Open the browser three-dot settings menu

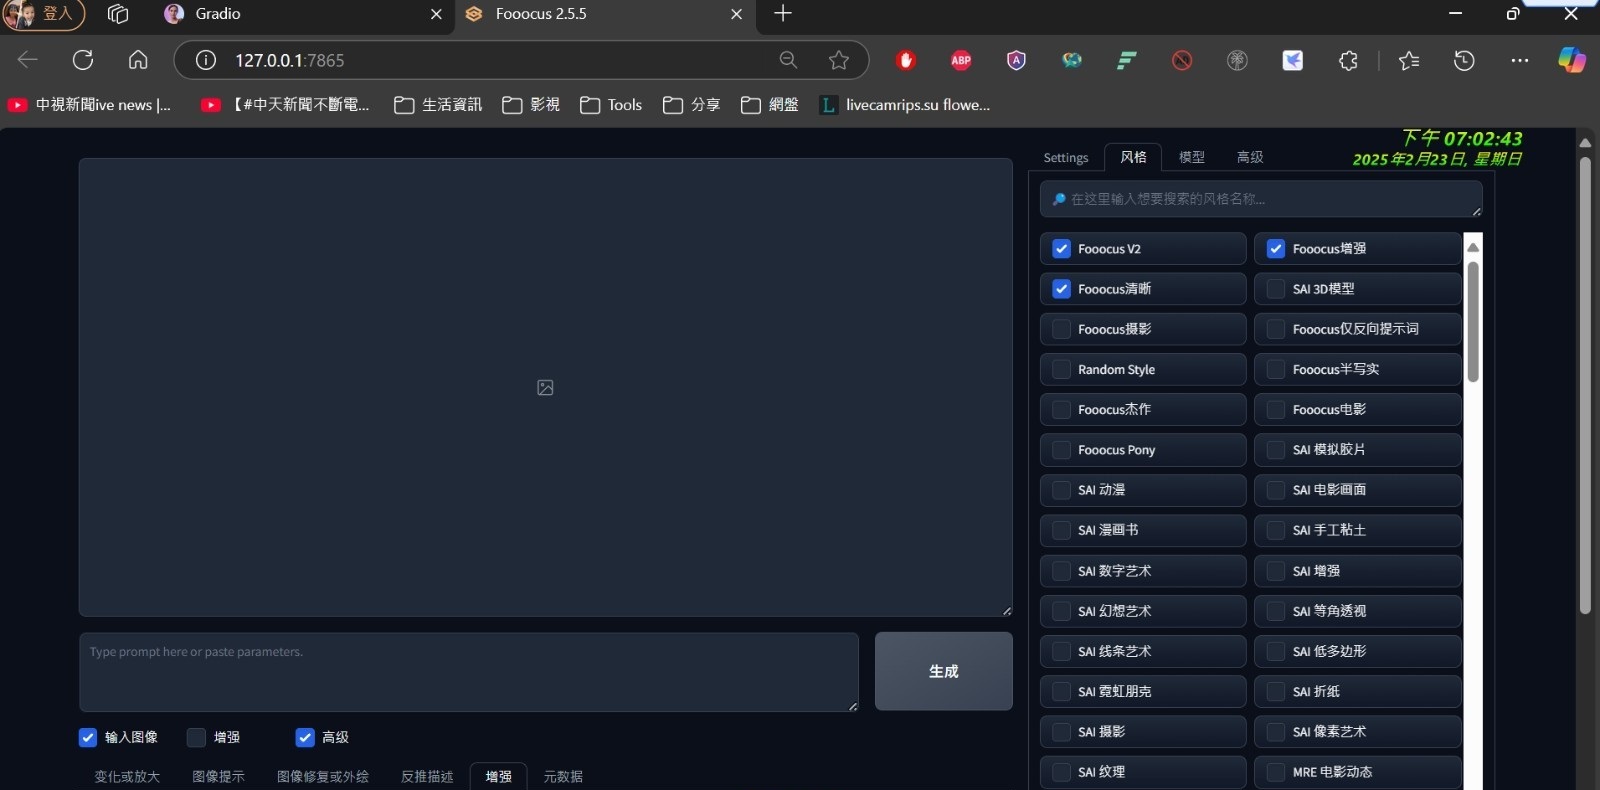click(1520, 60)
